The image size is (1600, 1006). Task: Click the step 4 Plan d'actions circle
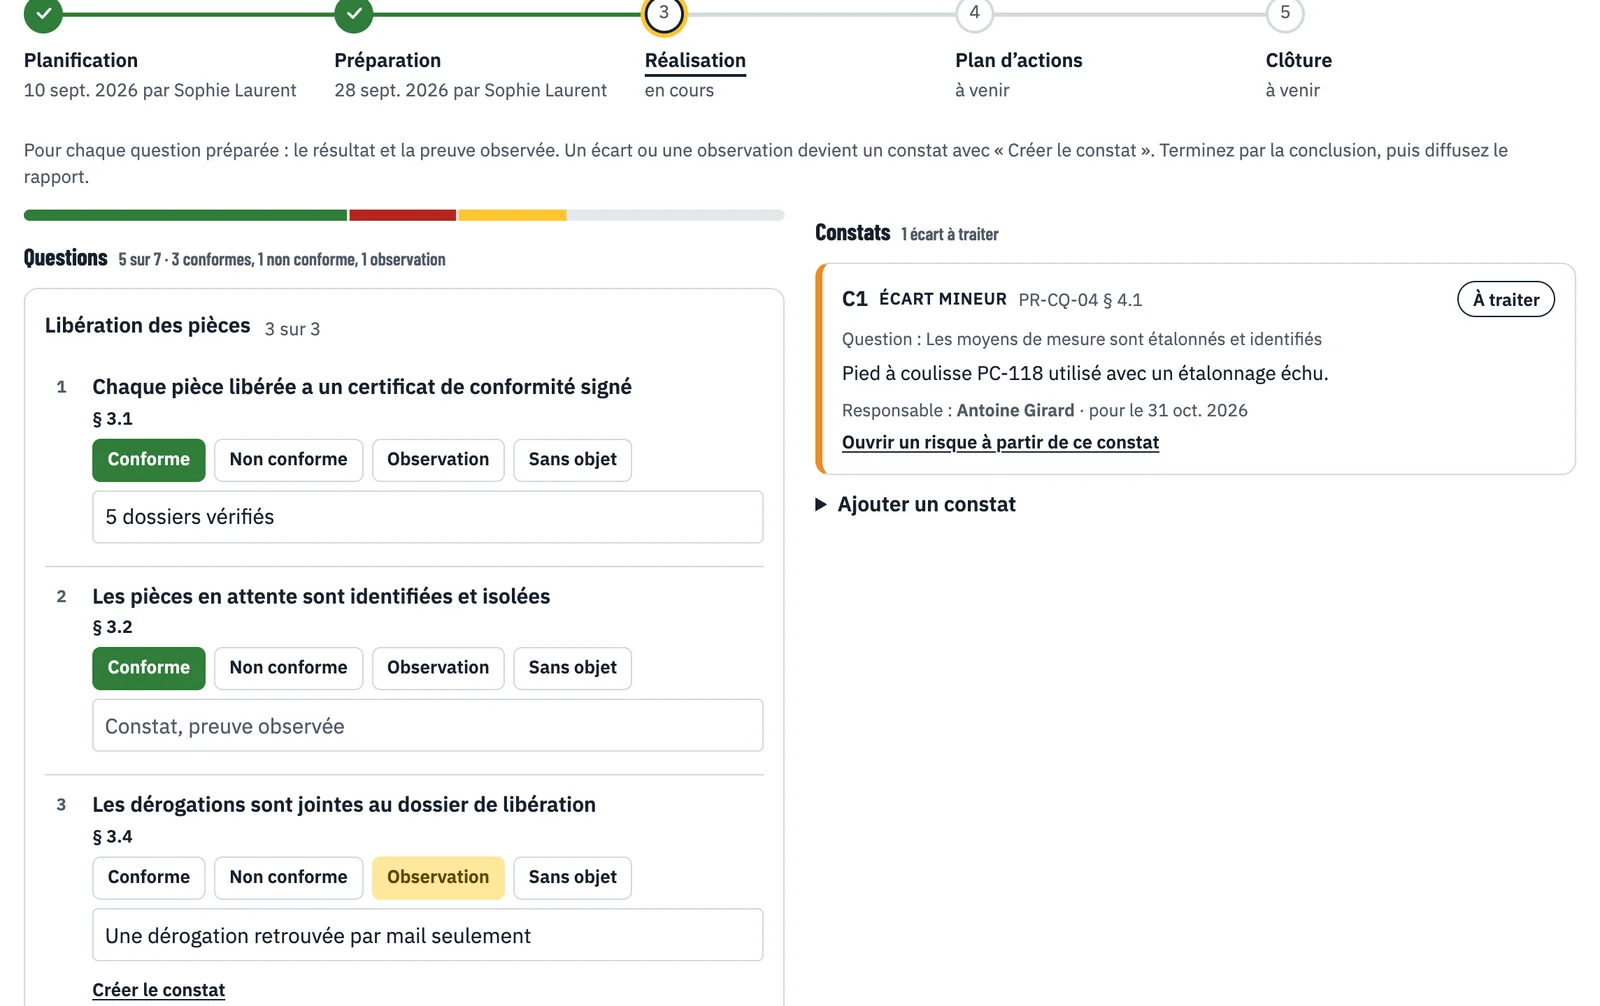pos(974,14)
